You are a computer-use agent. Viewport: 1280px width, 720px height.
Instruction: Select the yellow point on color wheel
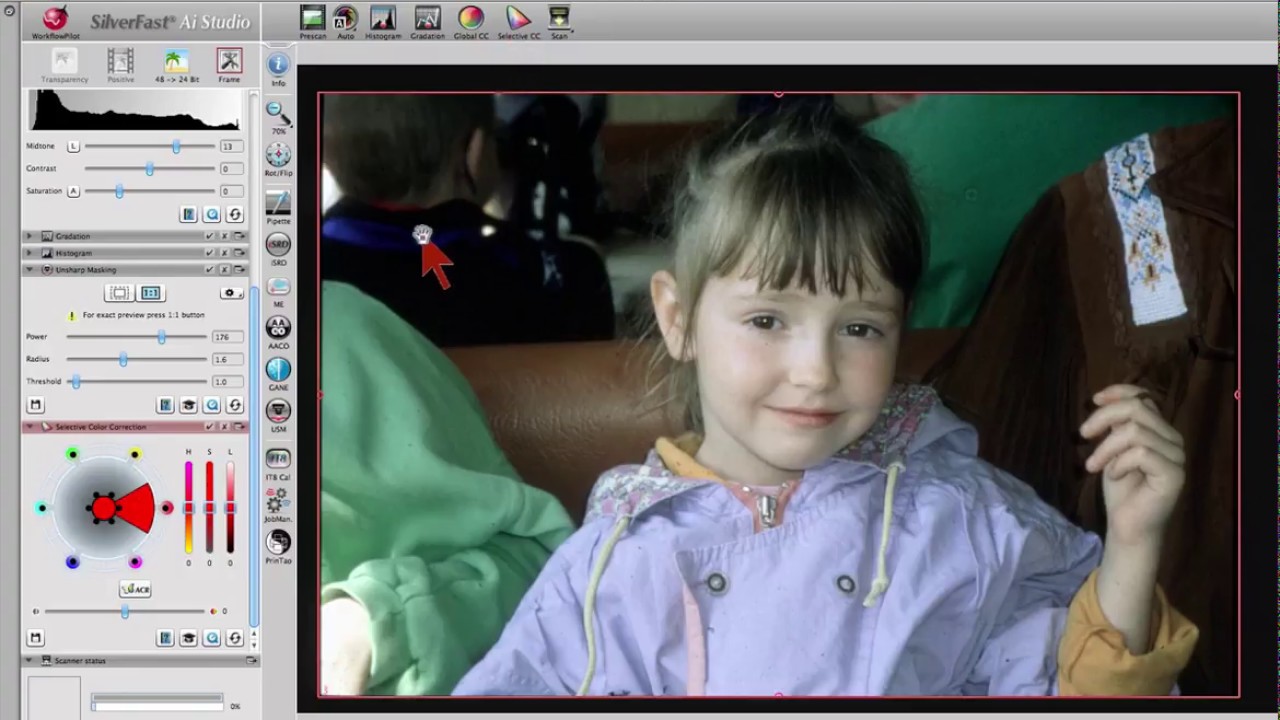click(x=135, y=455)
